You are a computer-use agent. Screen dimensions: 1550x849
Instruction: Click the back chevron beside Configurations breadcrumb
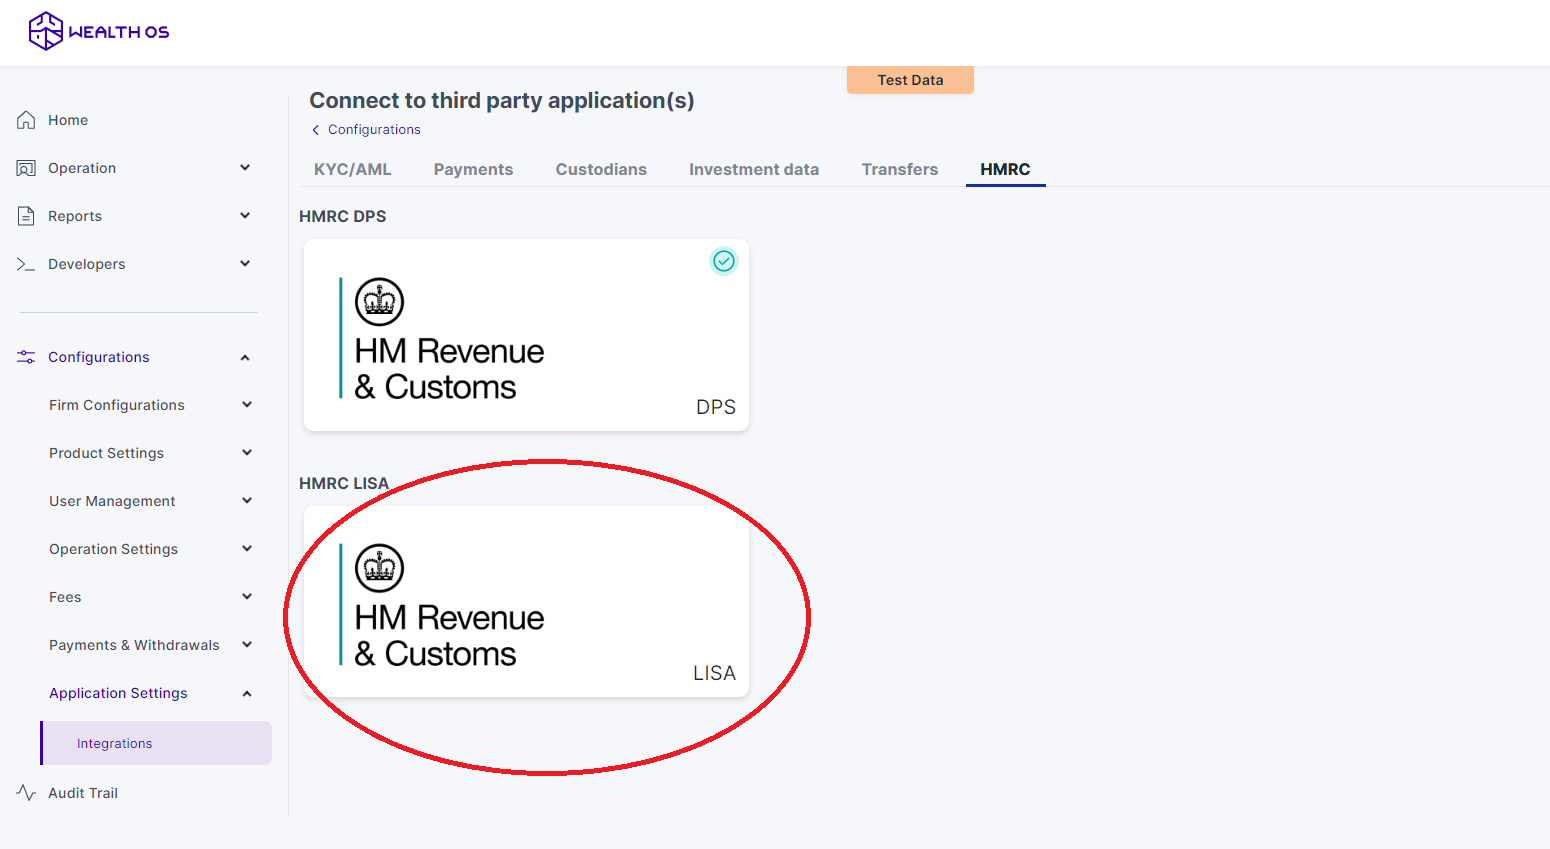click(x=316, y=130)
